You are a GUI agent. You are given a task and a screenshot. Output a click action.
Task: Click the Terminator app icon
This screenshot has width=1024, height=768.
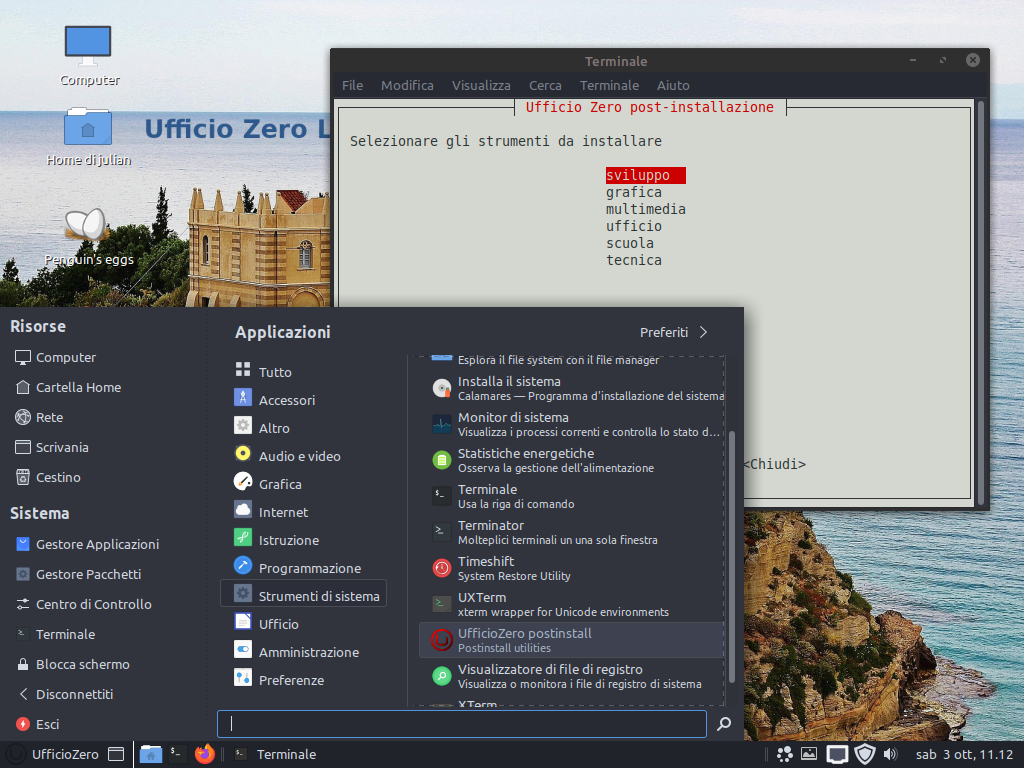click(x=441, y=532)
